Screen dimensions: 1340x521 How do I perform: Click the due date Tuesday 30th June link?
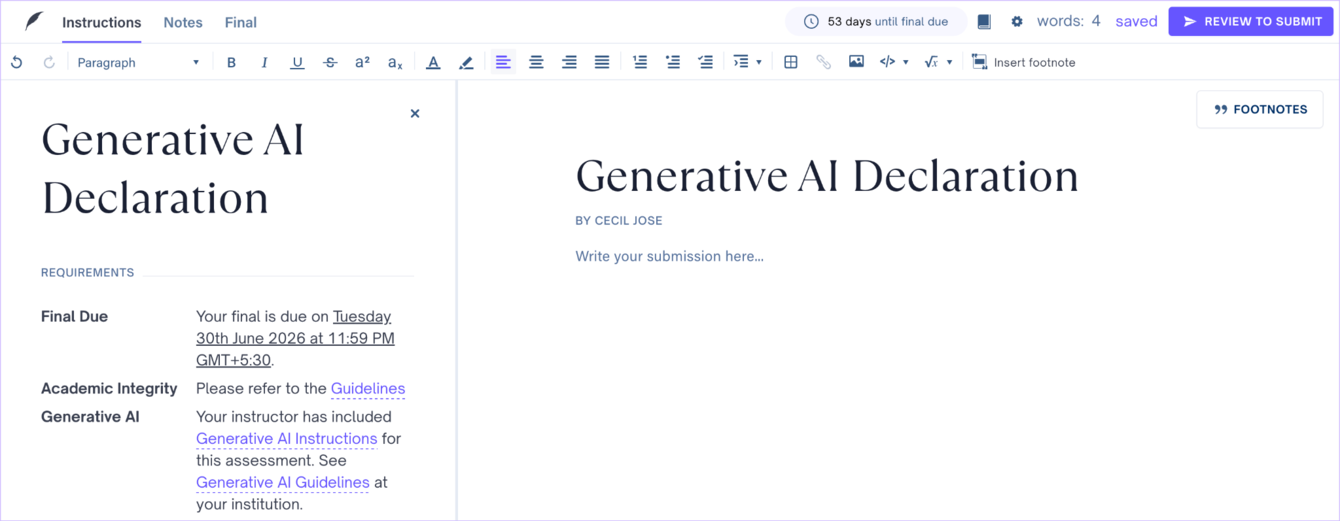pyautogui.click(x=295, y=338)
